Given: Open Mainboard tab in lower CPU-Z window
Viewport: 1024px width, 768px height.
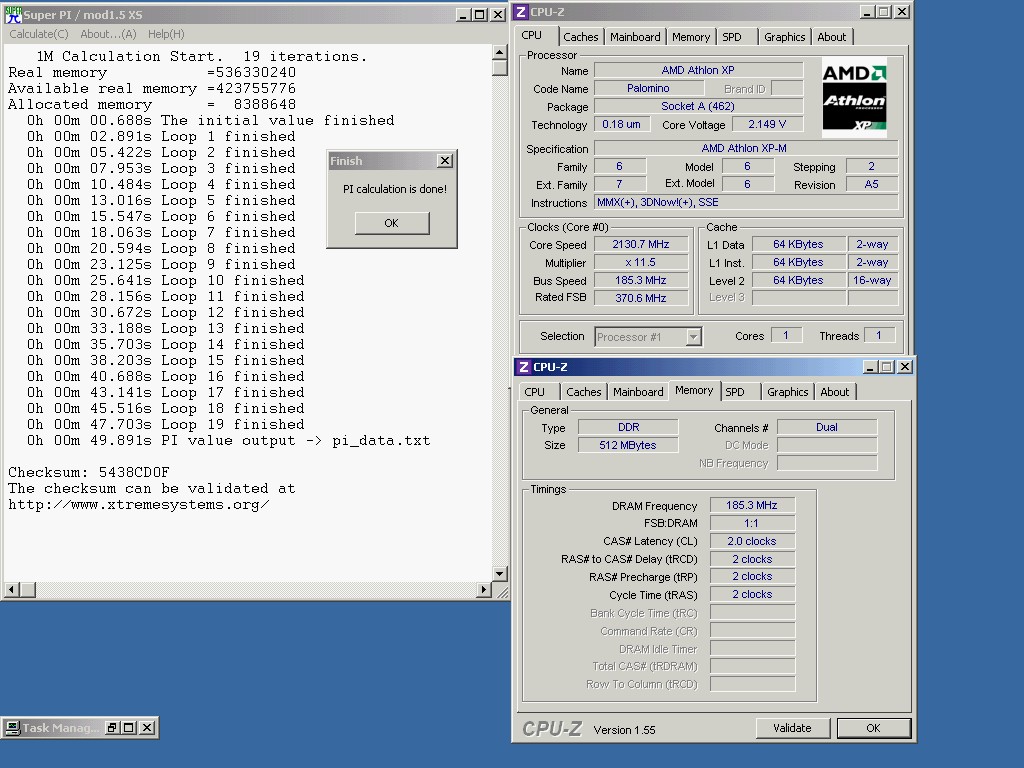Looking at the screenshot, I should point(638,392).
